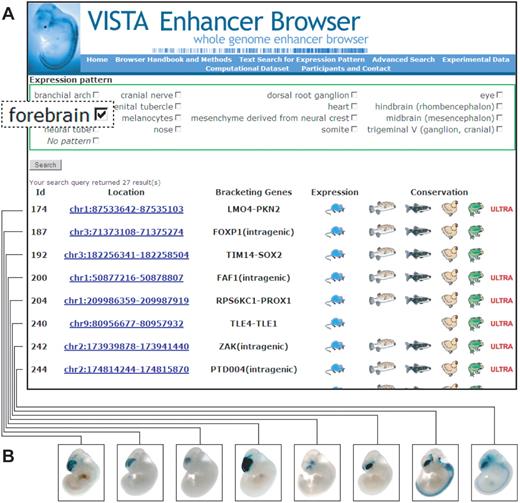The image size is (520, 503).
Task: Tick the midbrain (mesencephalon) checkbox
Action: (499, 118)
